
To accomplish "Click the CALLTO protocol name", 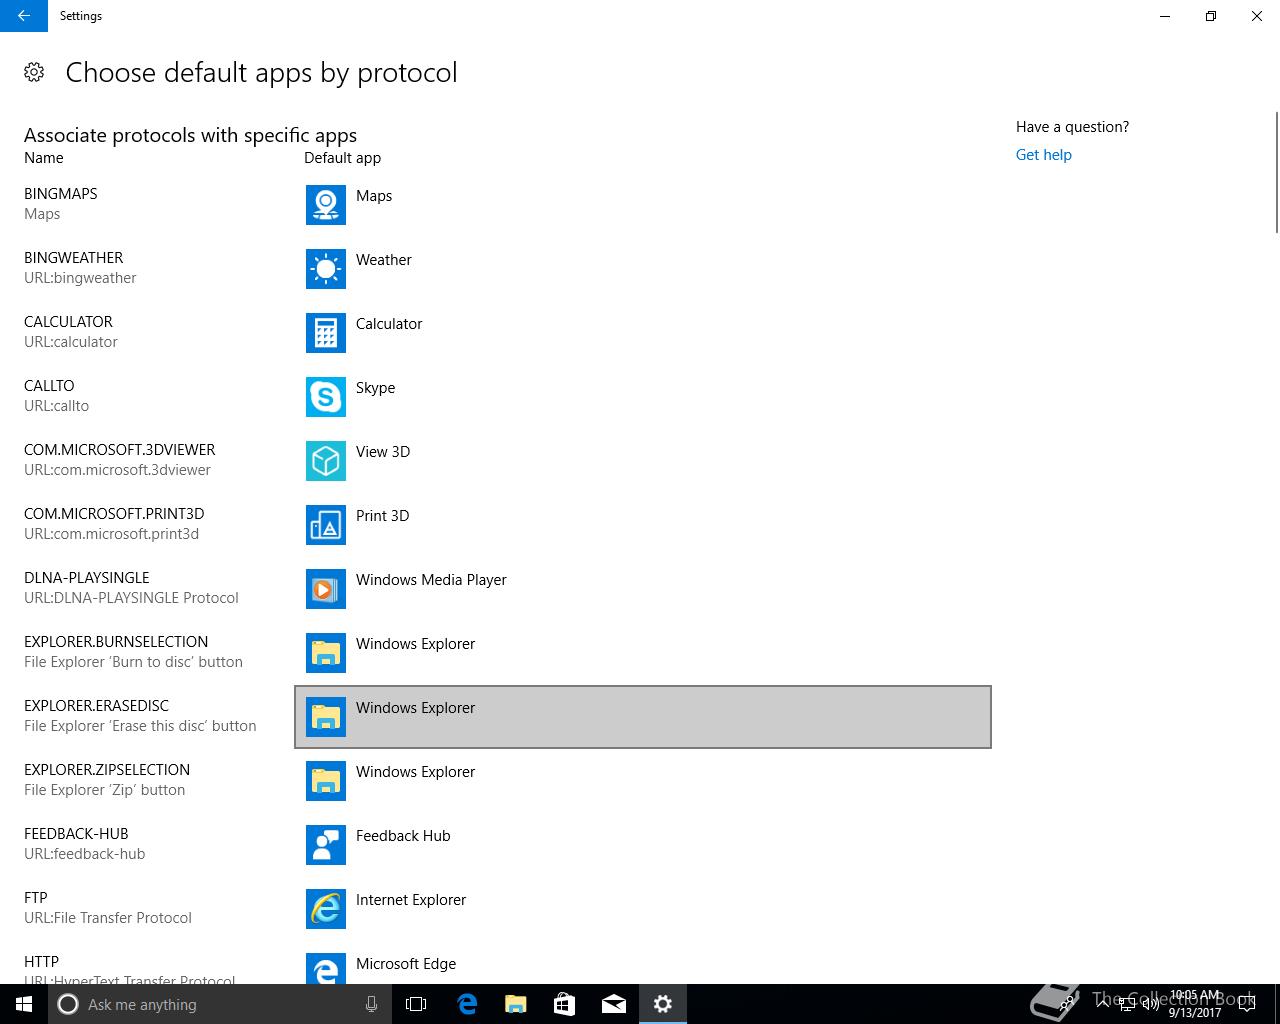I will point(49,386).
